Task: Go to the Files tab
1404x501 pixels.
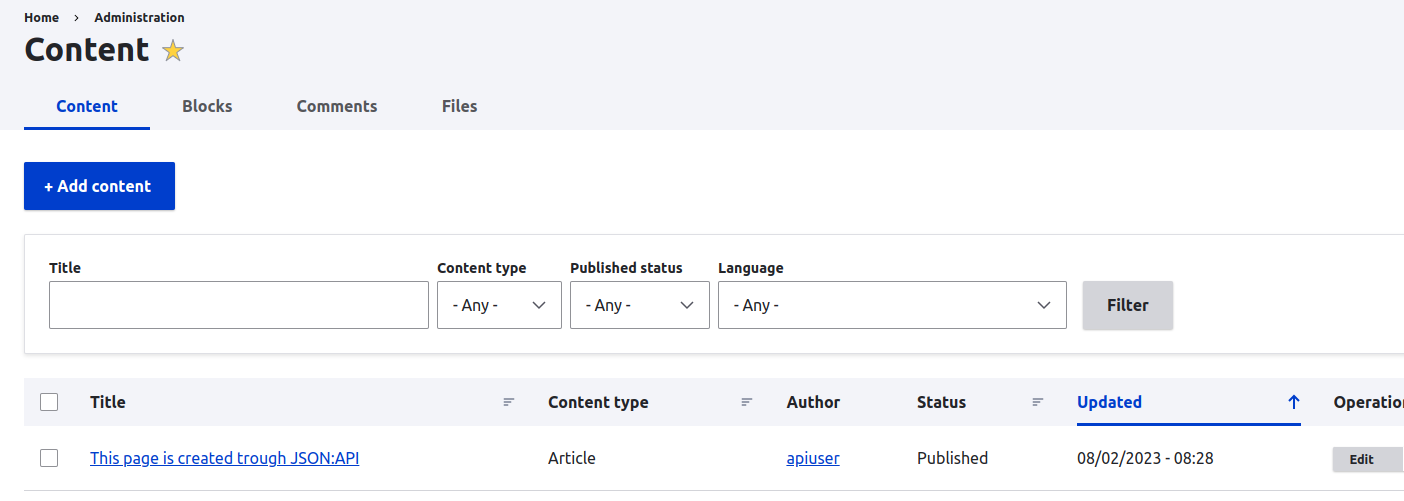Action: [459, 106]
